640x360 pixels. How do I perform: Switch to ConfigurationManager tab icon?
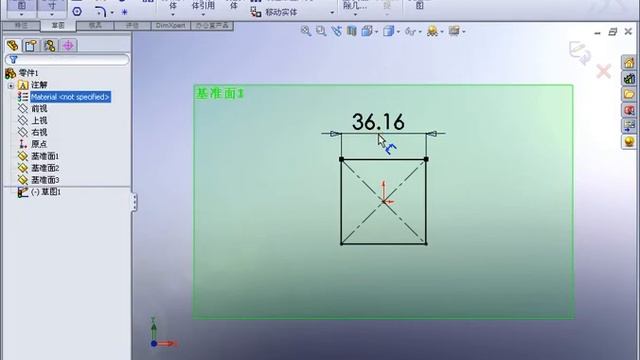[49, 45]
